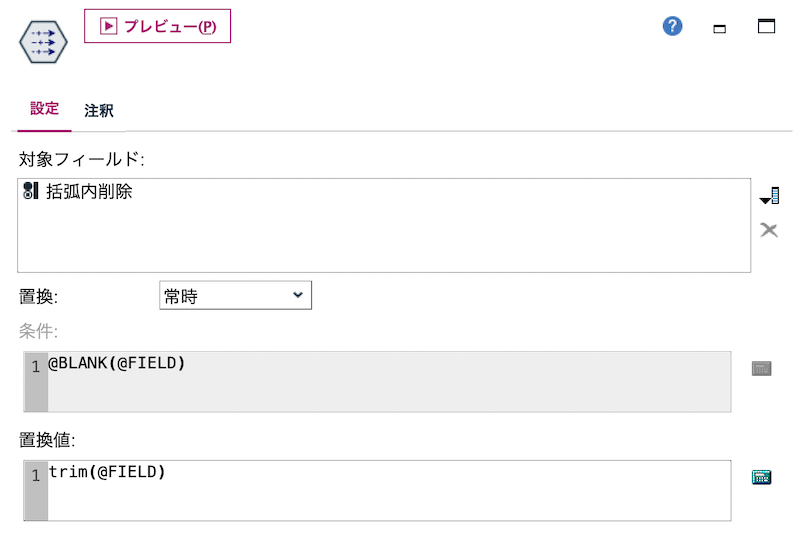Remove selected field with the X icon

(x=769, y=230)
